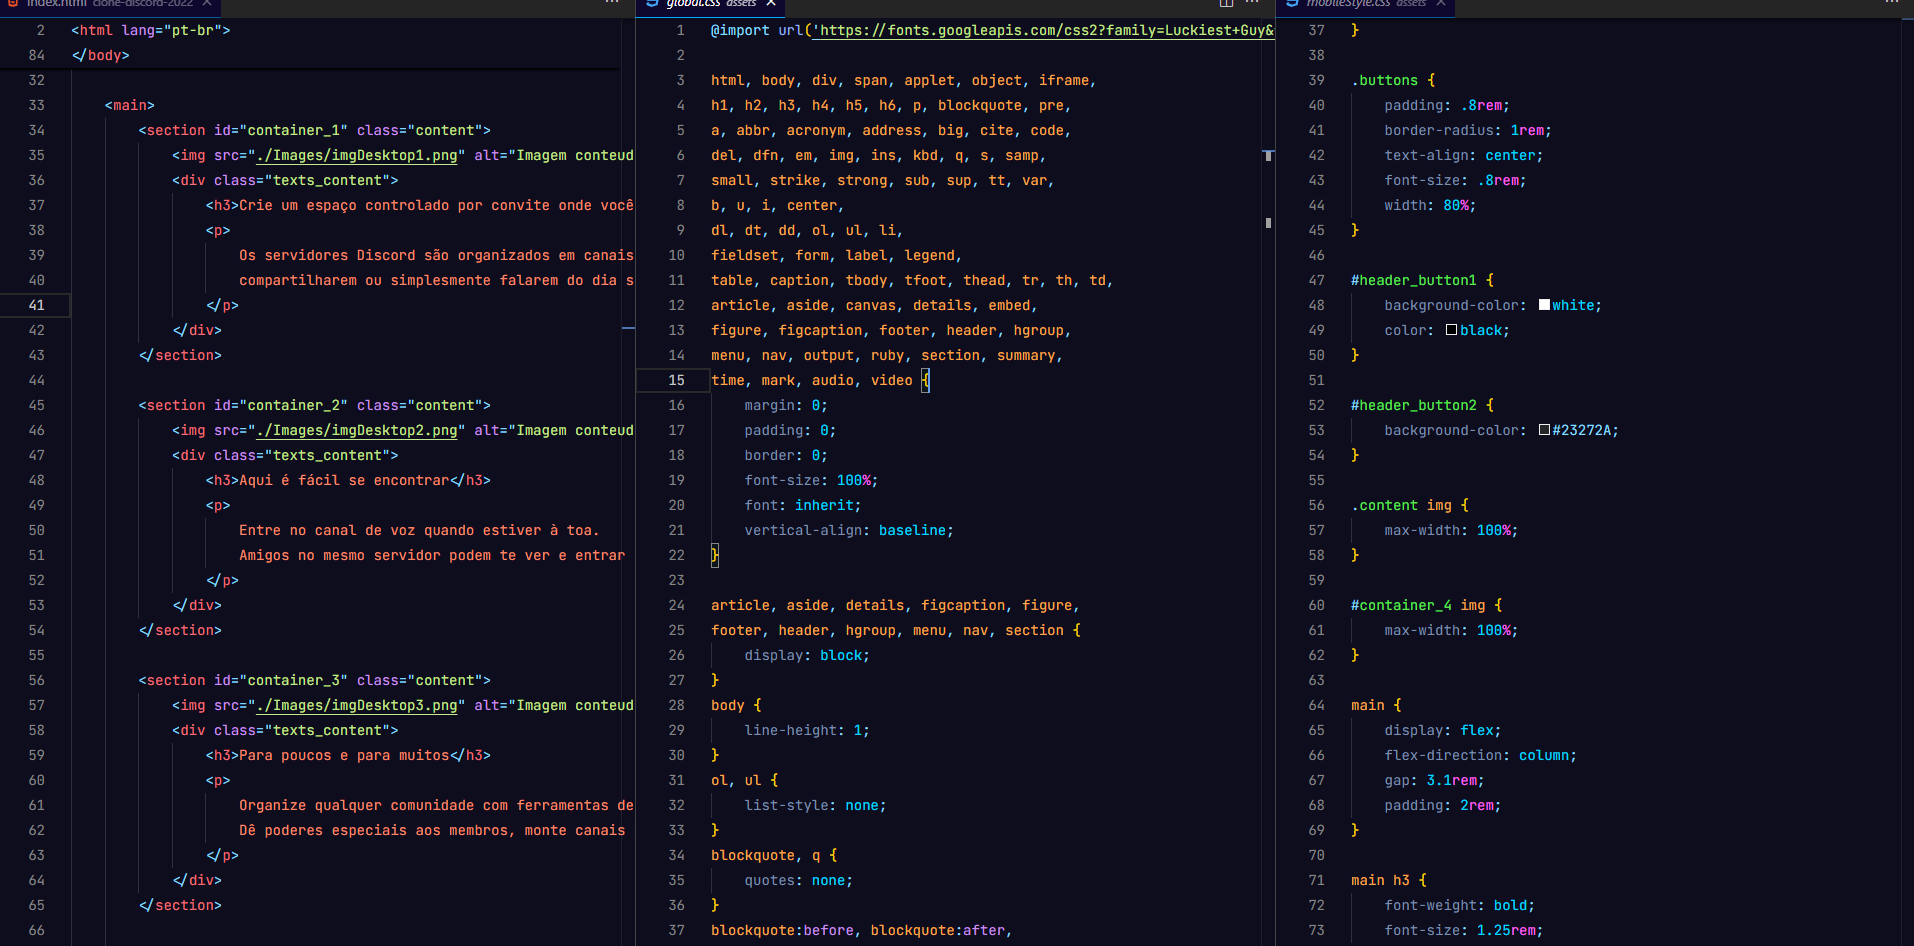Follow the ./Images/imgDesktop1.png path link
The width and height of the screenshot is (1914, 946).
(x=357, y=156)
